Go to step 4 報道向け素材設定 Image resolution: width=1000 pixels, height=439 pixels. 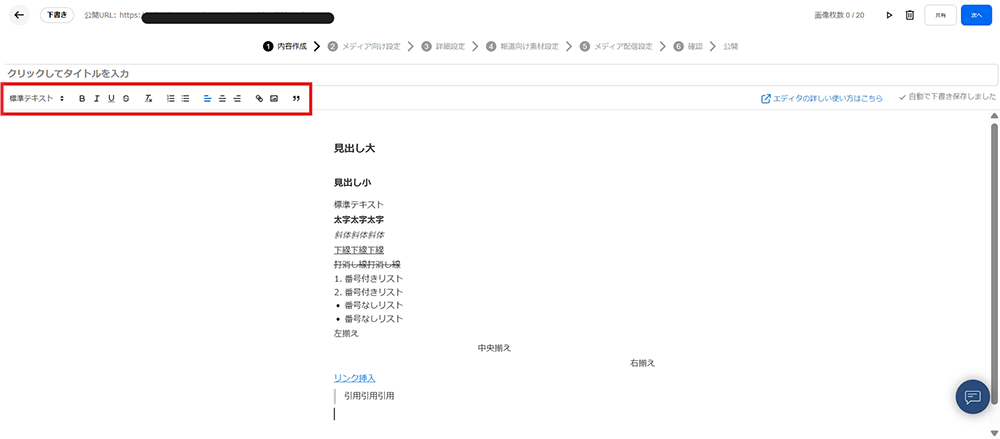[x=522, y=47]
